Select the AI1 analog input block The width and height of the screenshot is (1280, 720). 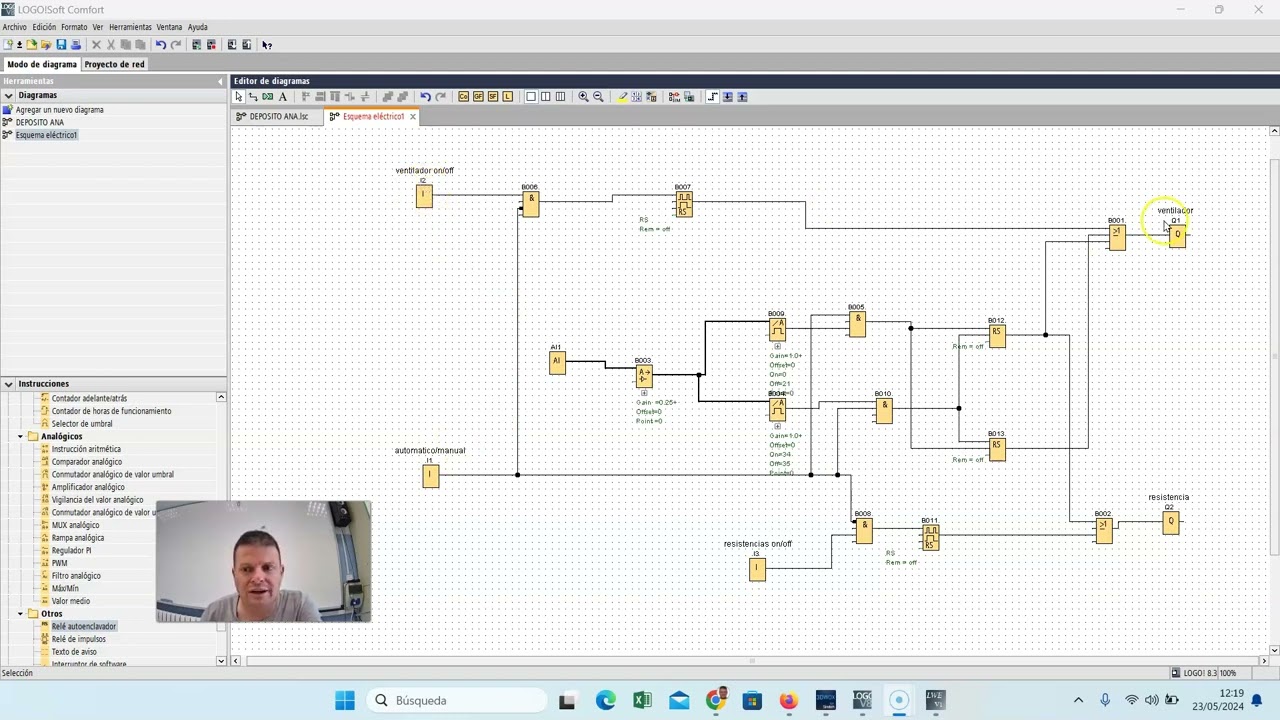coord(557,362)
